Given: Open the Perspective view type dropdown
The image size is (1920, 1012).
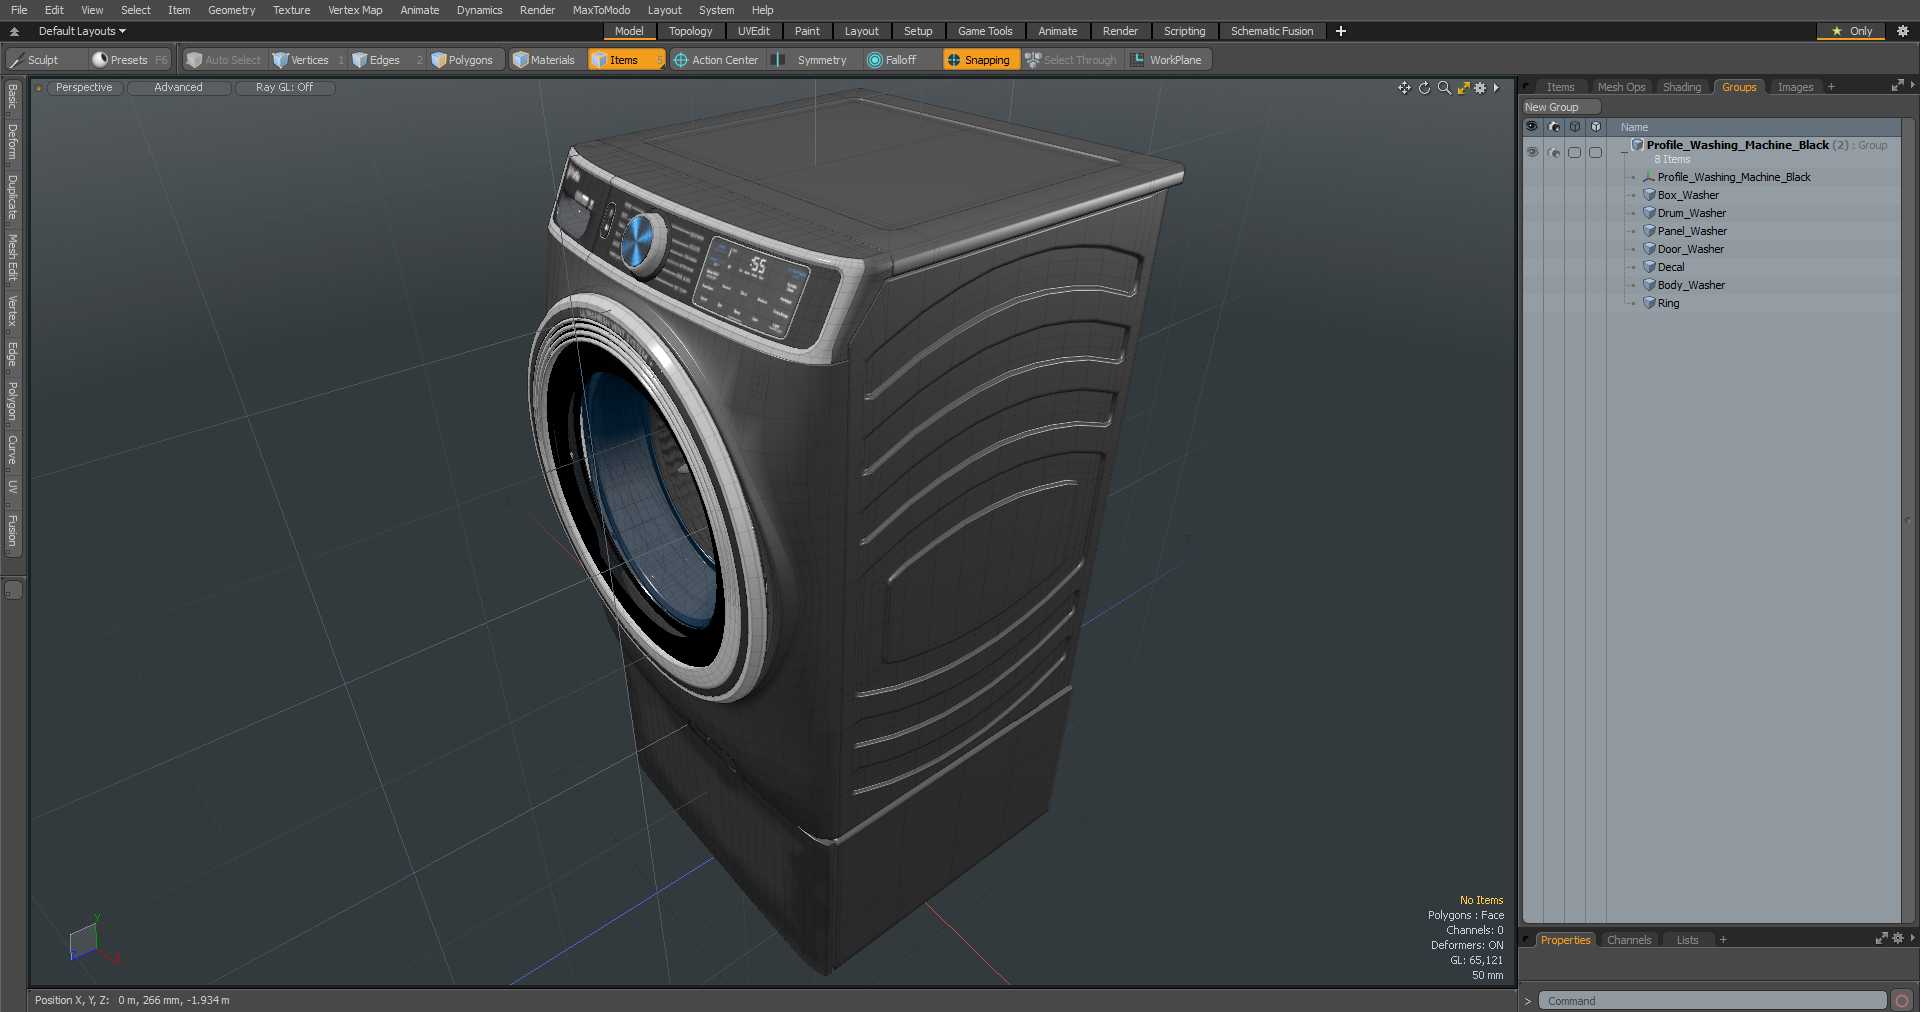Looking at the screenshot, I should pyautogui.click(x=84, y=88).
